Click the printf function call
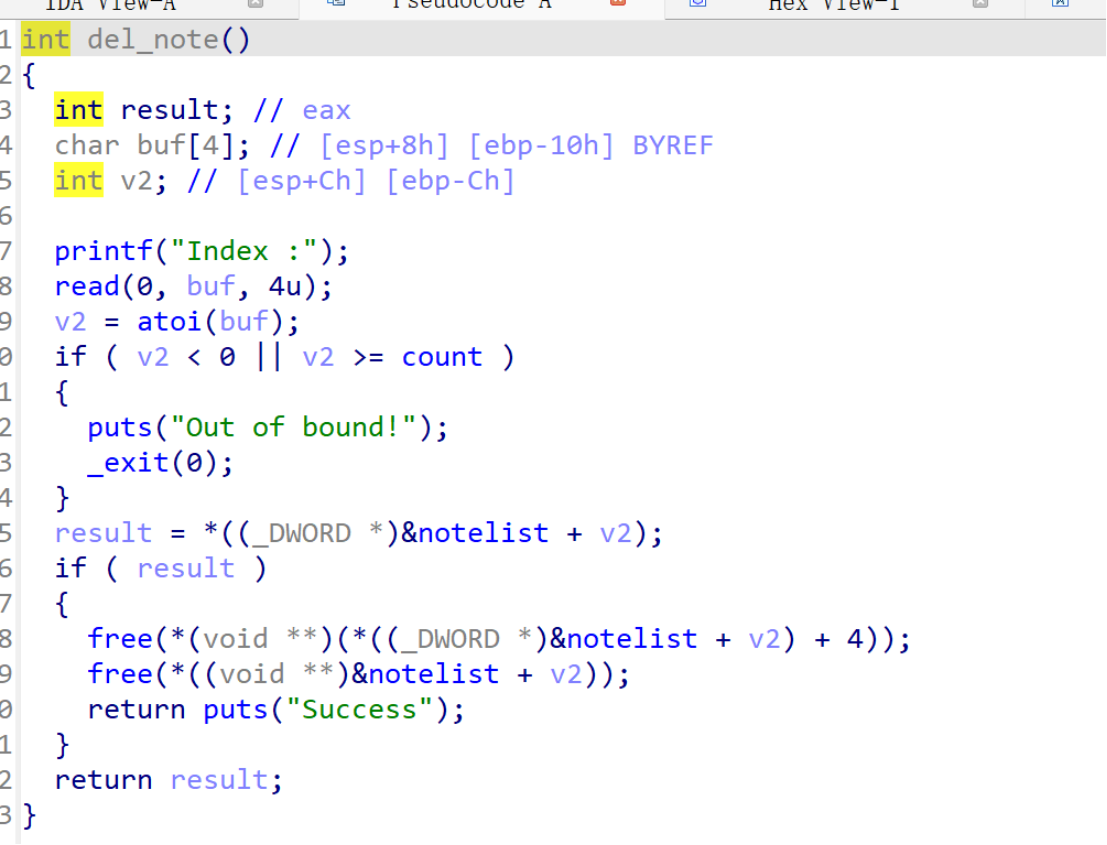The width and height of the screenshot is (1107, 845). pos(103,251)
